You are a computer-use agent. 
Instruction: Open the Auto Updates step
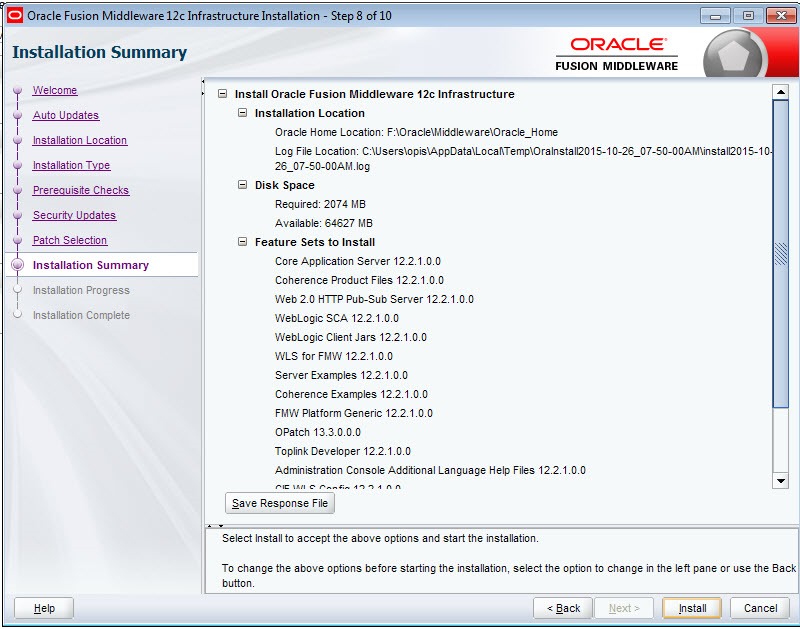tap(66, 115)
